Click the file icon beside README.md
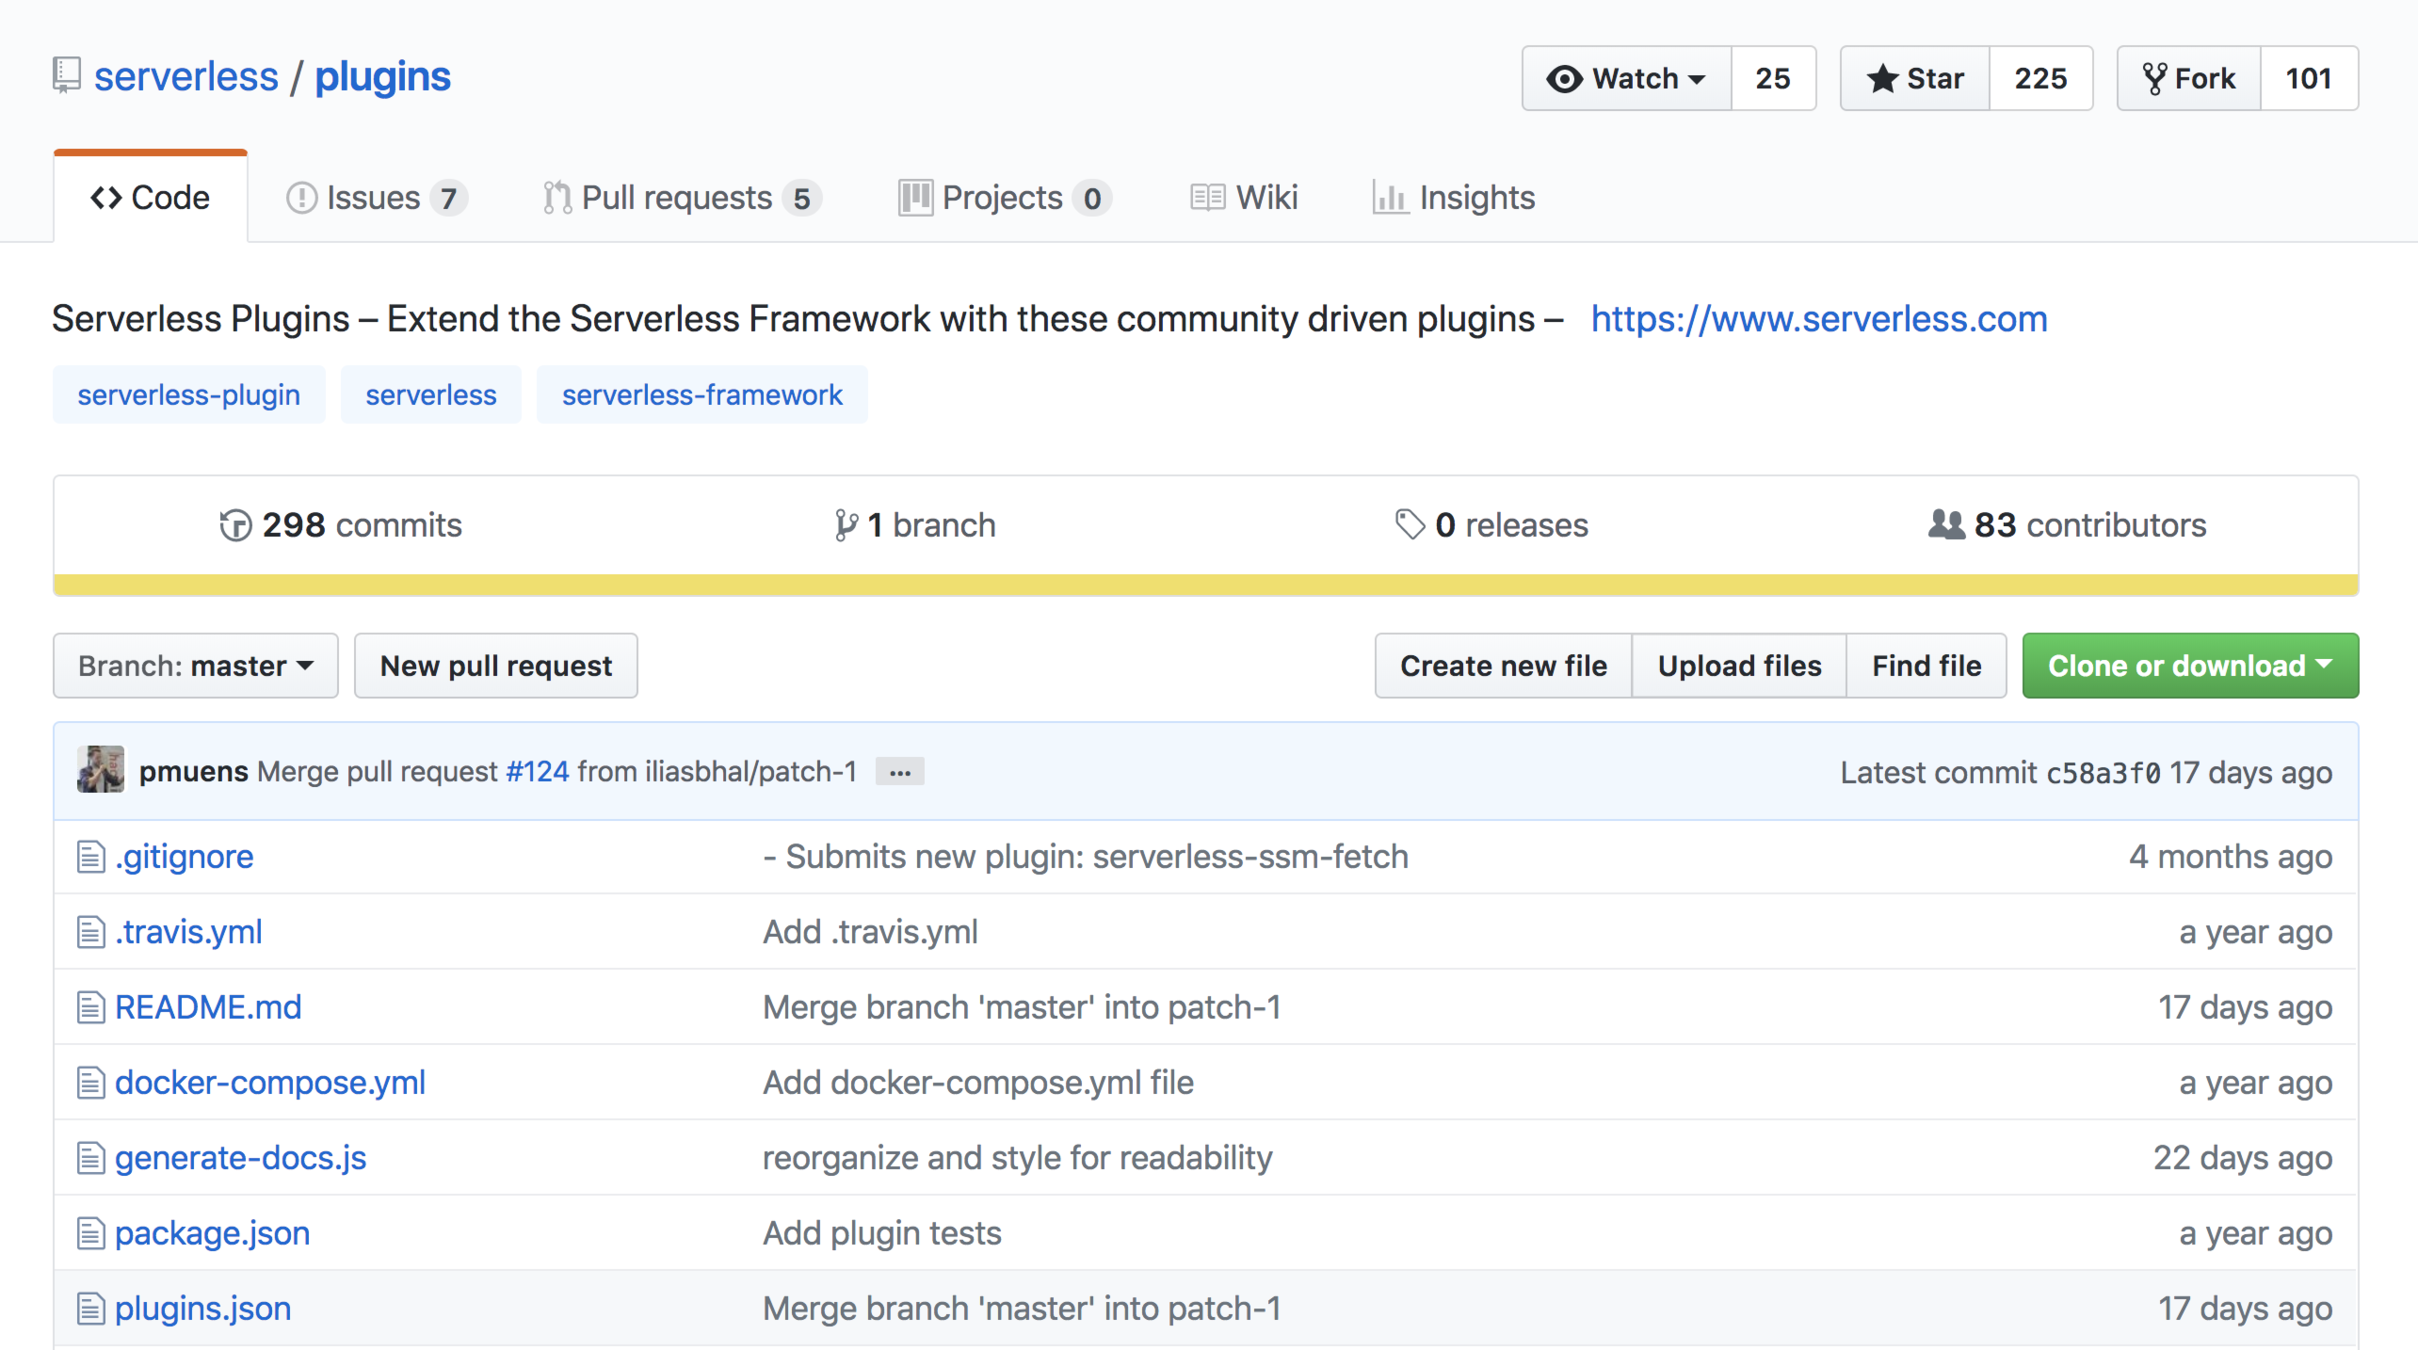Screen dimensions: 2418x1350 (90, 1007)
